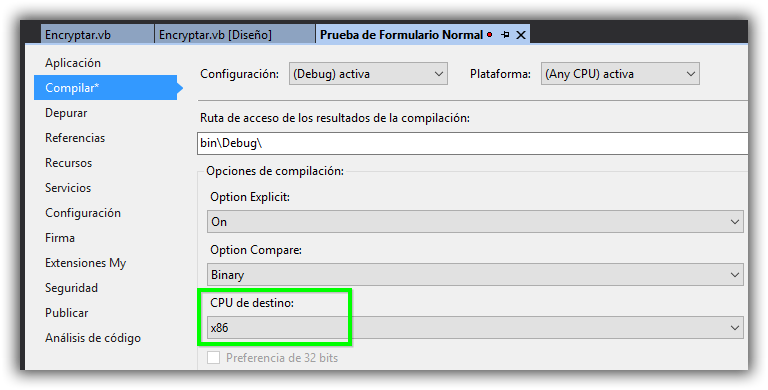Close the Prueba de Formulario Normal tab
The height and width of the screenshot is (390, 768).
(x=521, y=35)
